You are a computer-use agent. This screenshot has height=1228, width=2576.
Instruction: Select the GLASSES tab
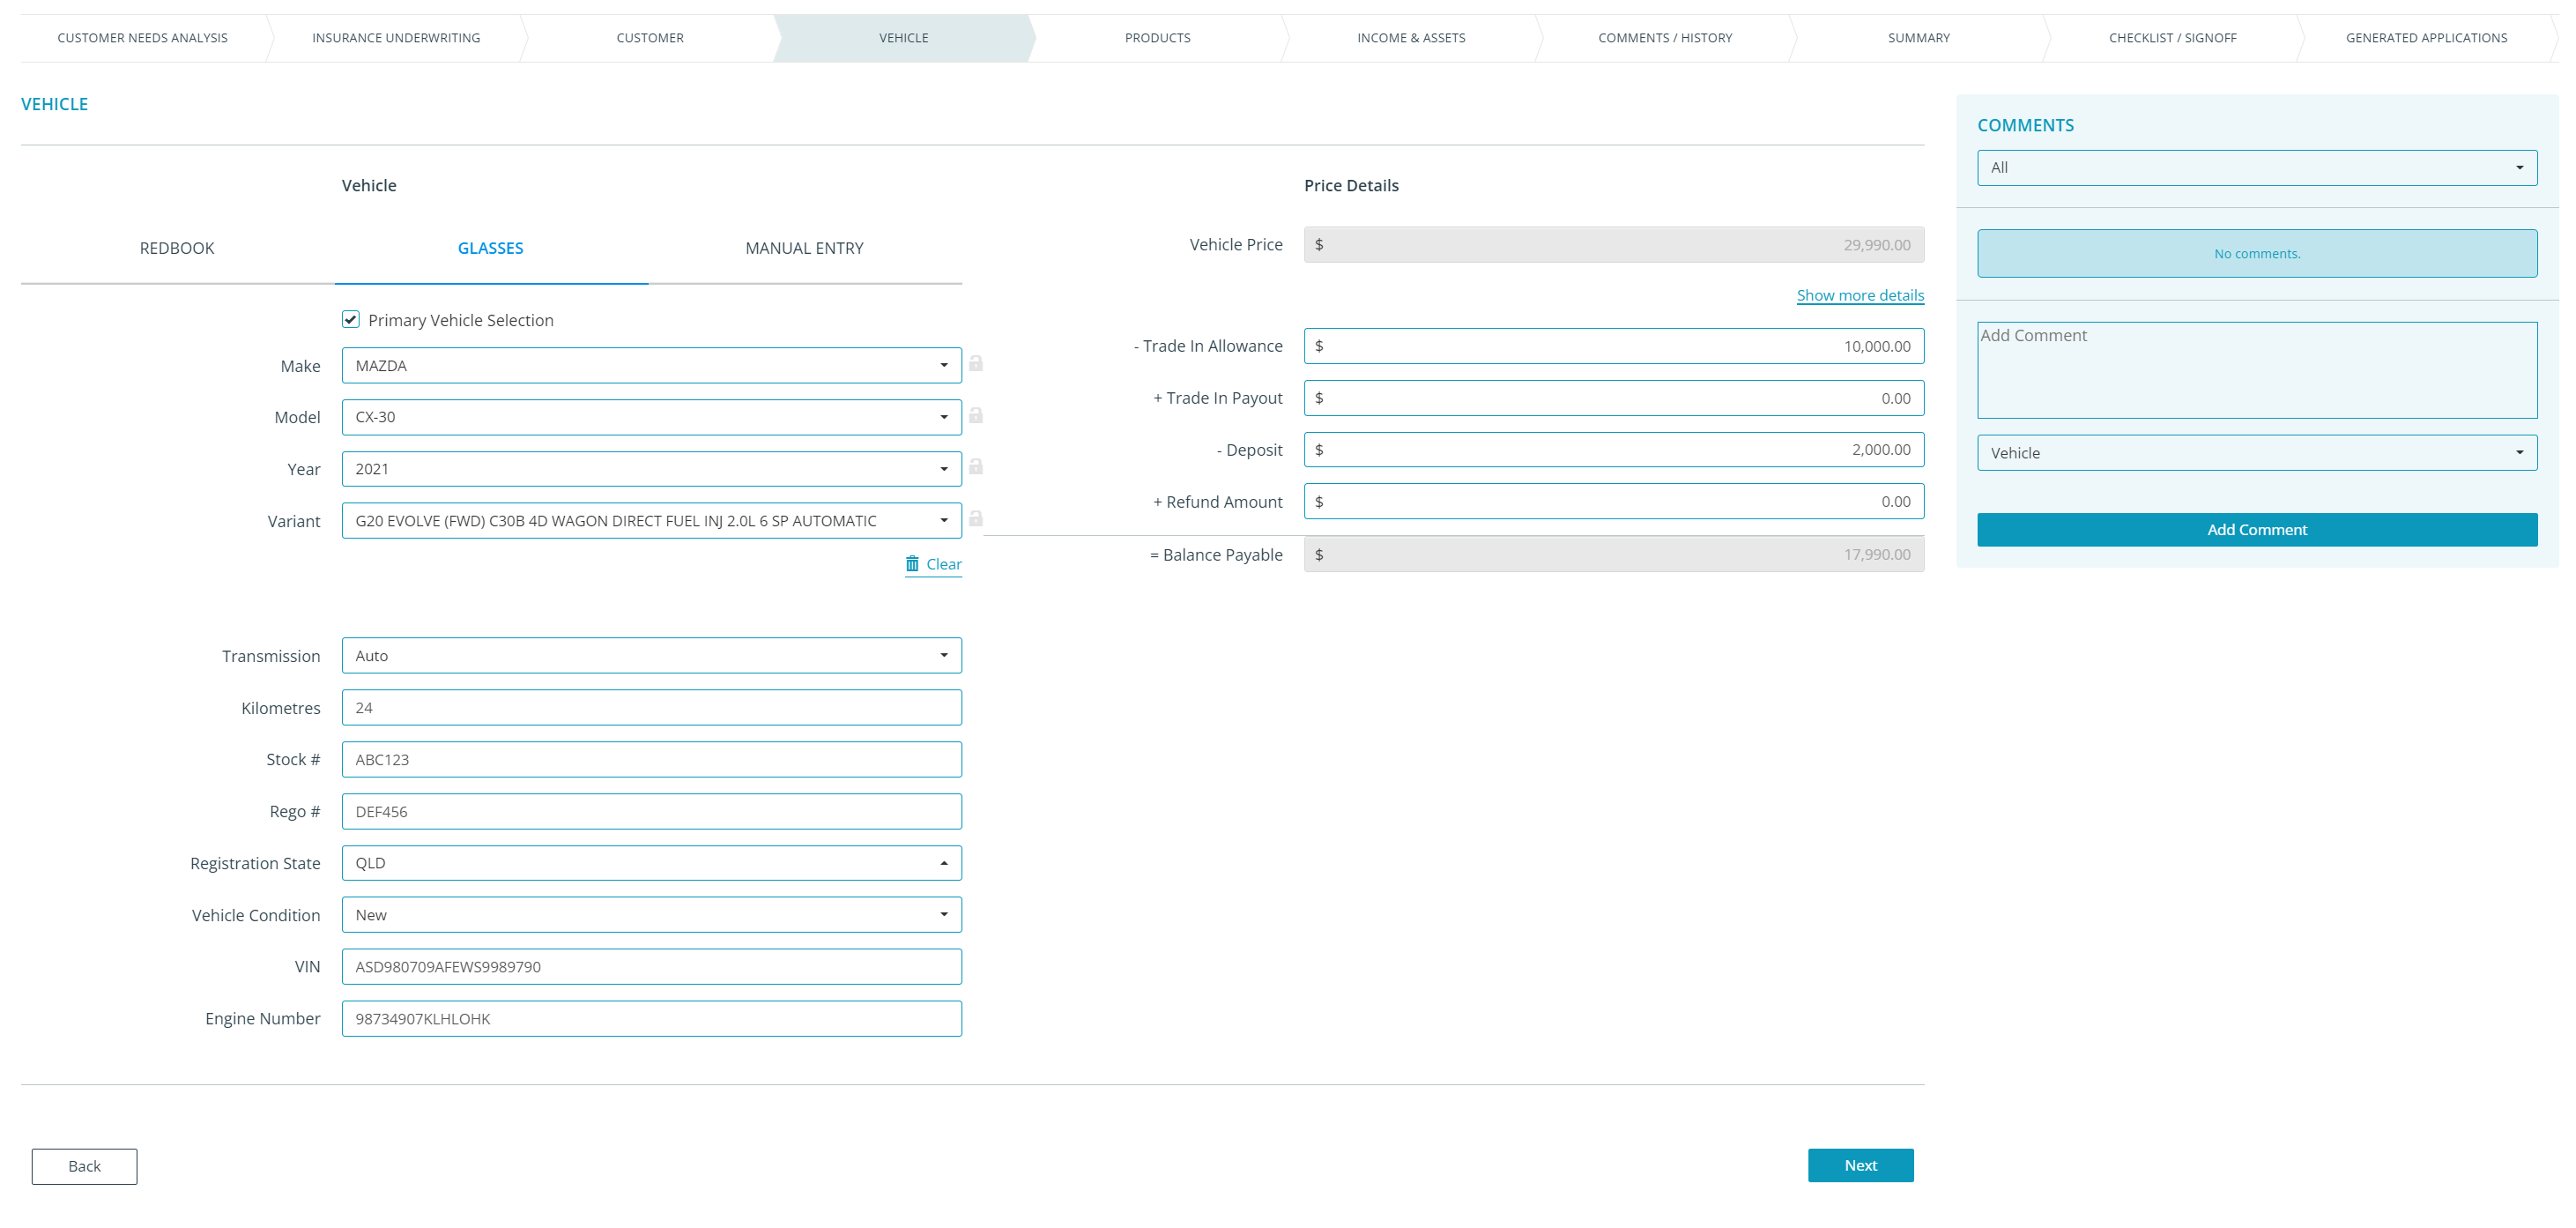490,248
